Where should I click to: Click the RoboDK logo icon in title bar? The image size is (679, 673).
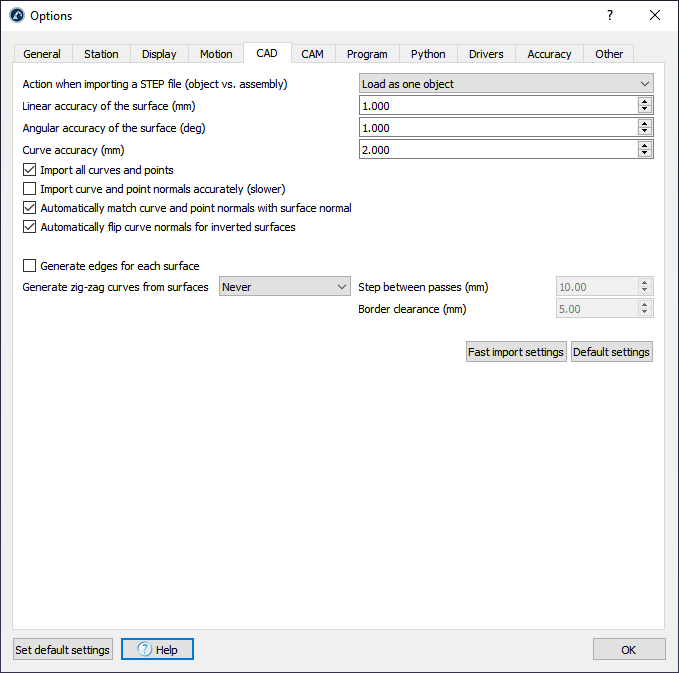click(16, 16)
